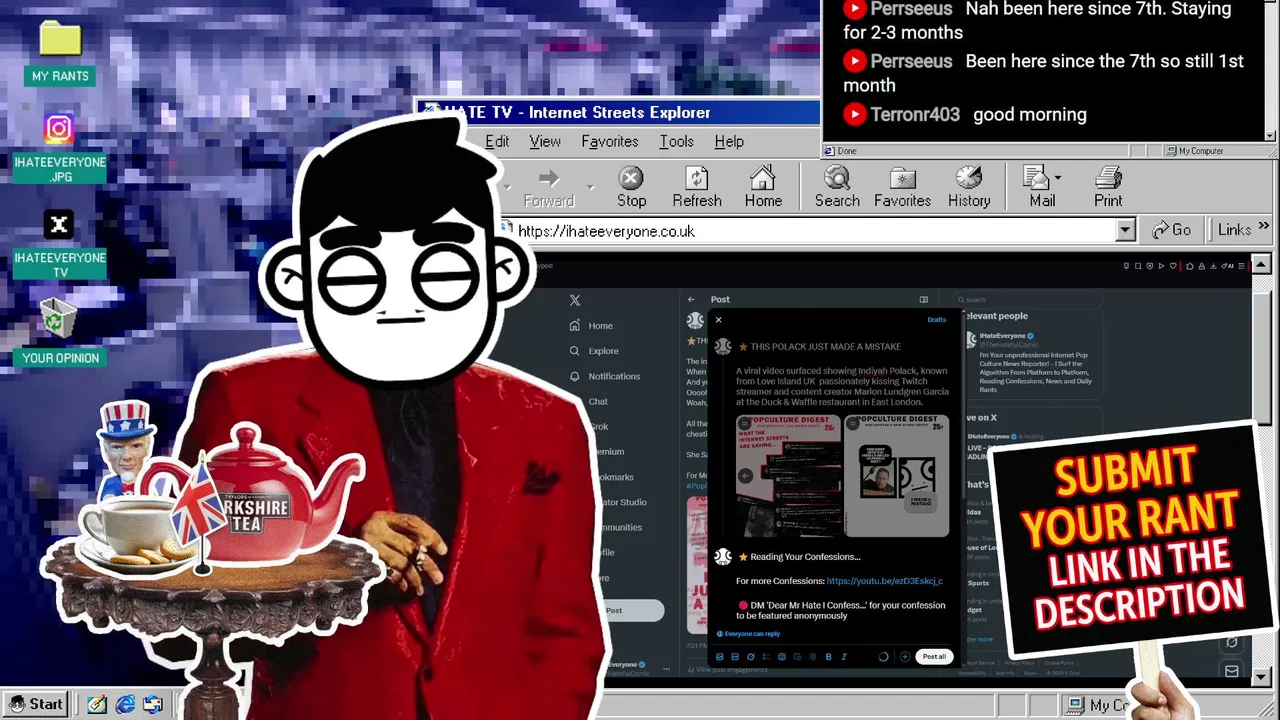Click the Stop toolbar button

(x=631, y=187)
